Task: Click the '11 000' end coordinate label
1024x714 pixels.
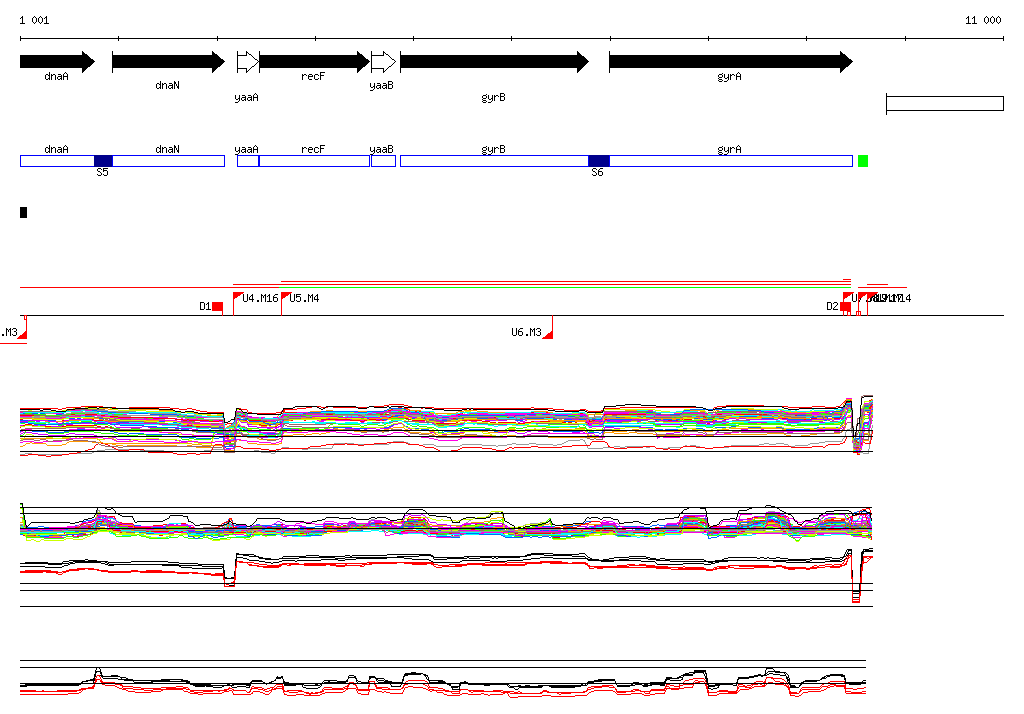Action: coord(983,20)
